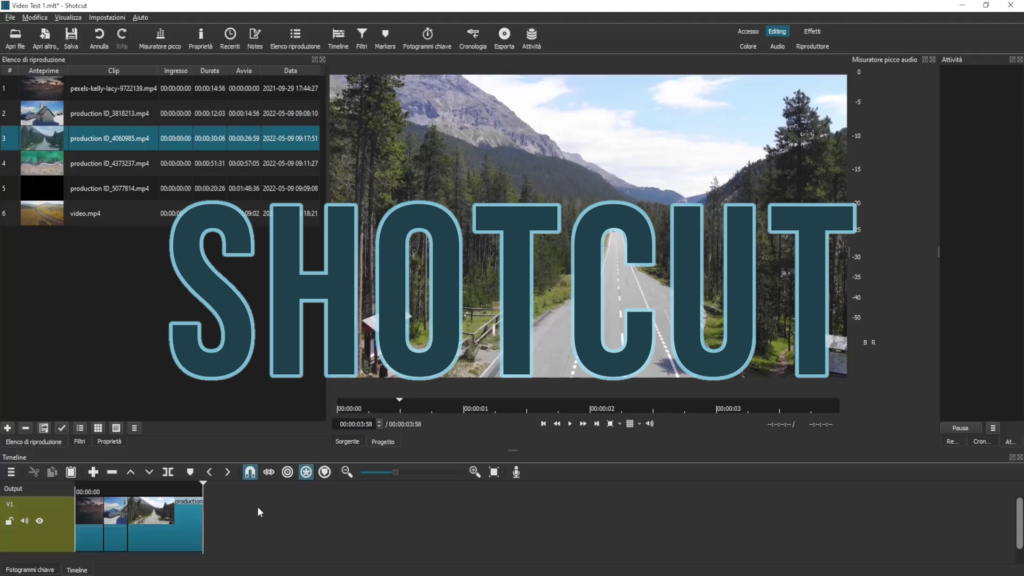Show the Elenco riproduzione playlist icon
Image resolution: width=1024 pixels, height=576 pixels.
pyautogui.click(x=295, y=39)
